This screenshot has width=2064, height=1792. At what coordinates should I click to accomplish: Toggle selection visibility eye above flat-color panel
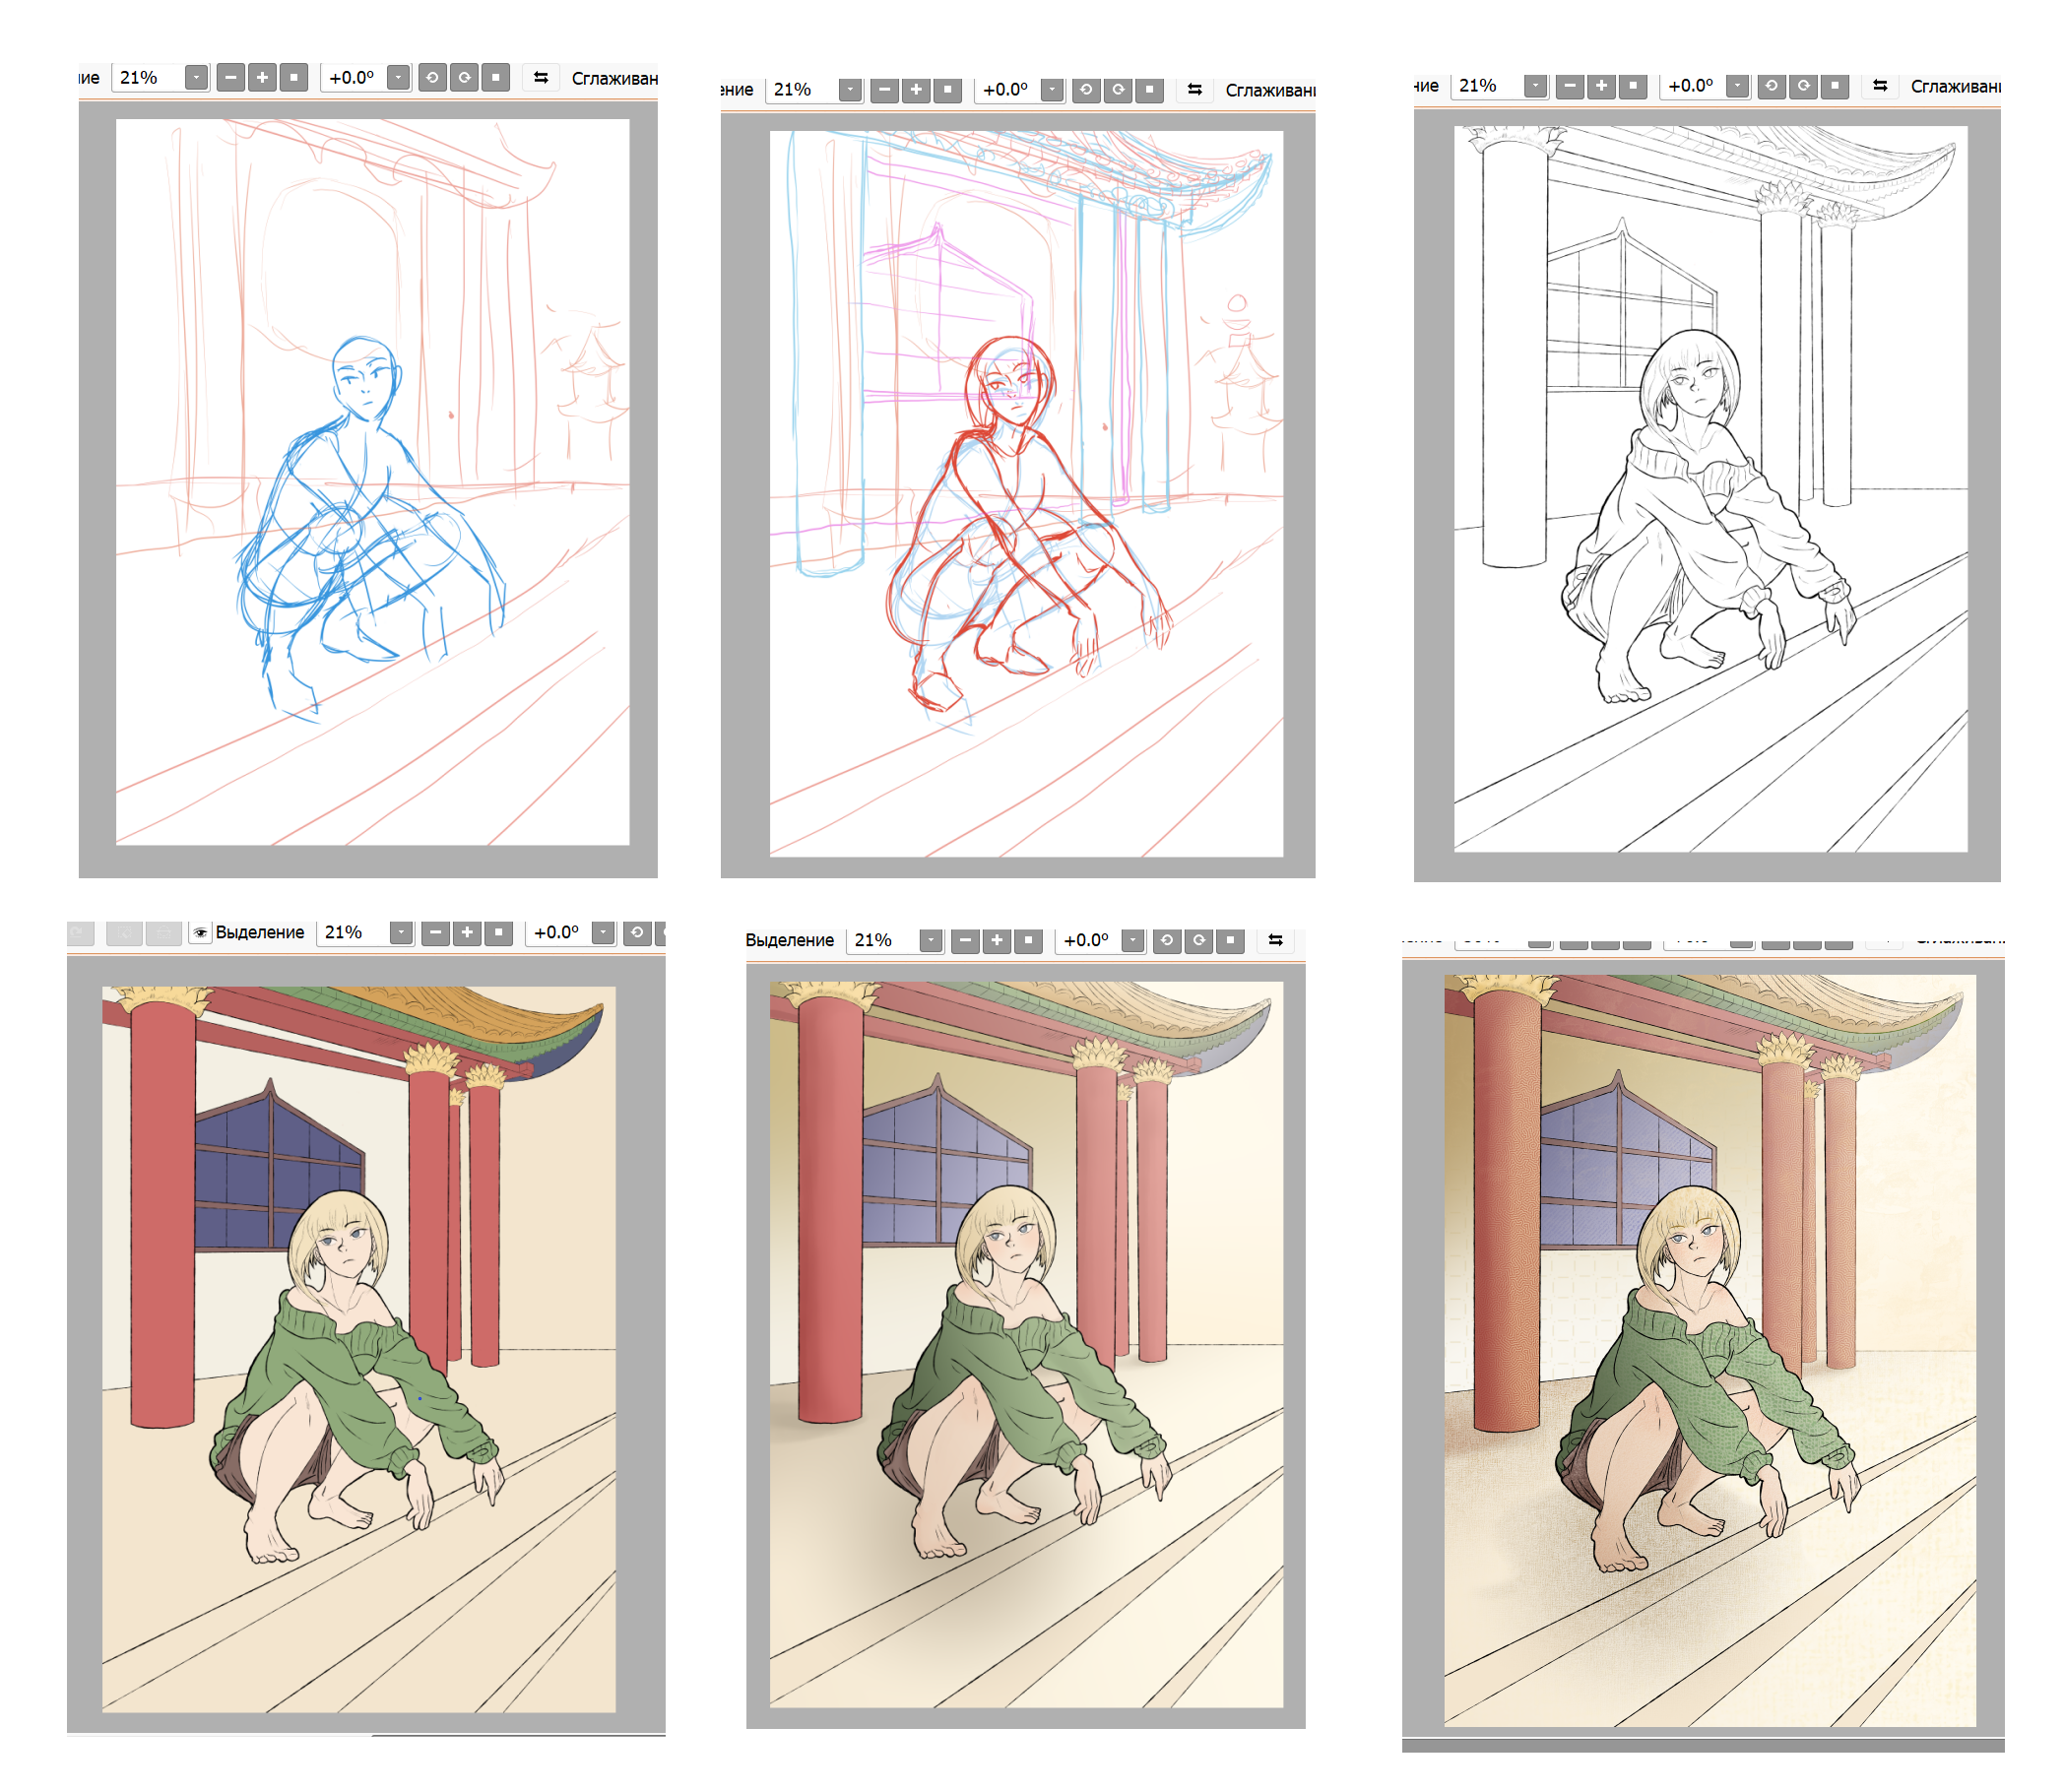(x=200, y=932)
